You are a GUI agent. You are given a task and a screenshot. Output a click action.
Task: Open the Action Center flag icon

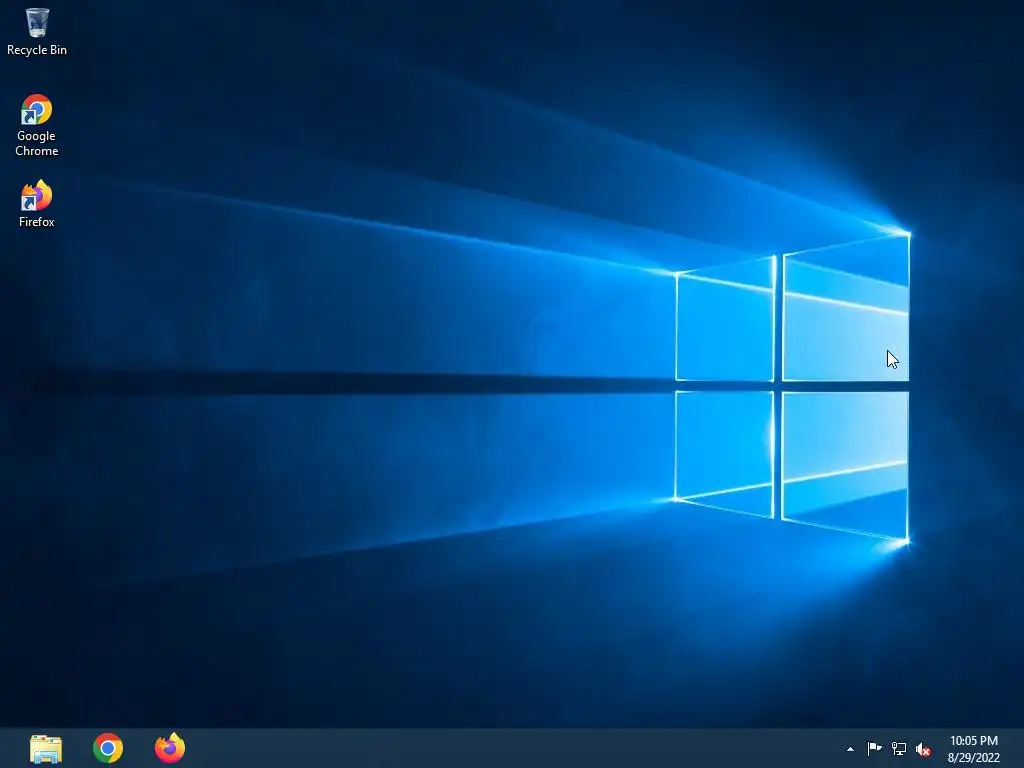tap(874, 749)
